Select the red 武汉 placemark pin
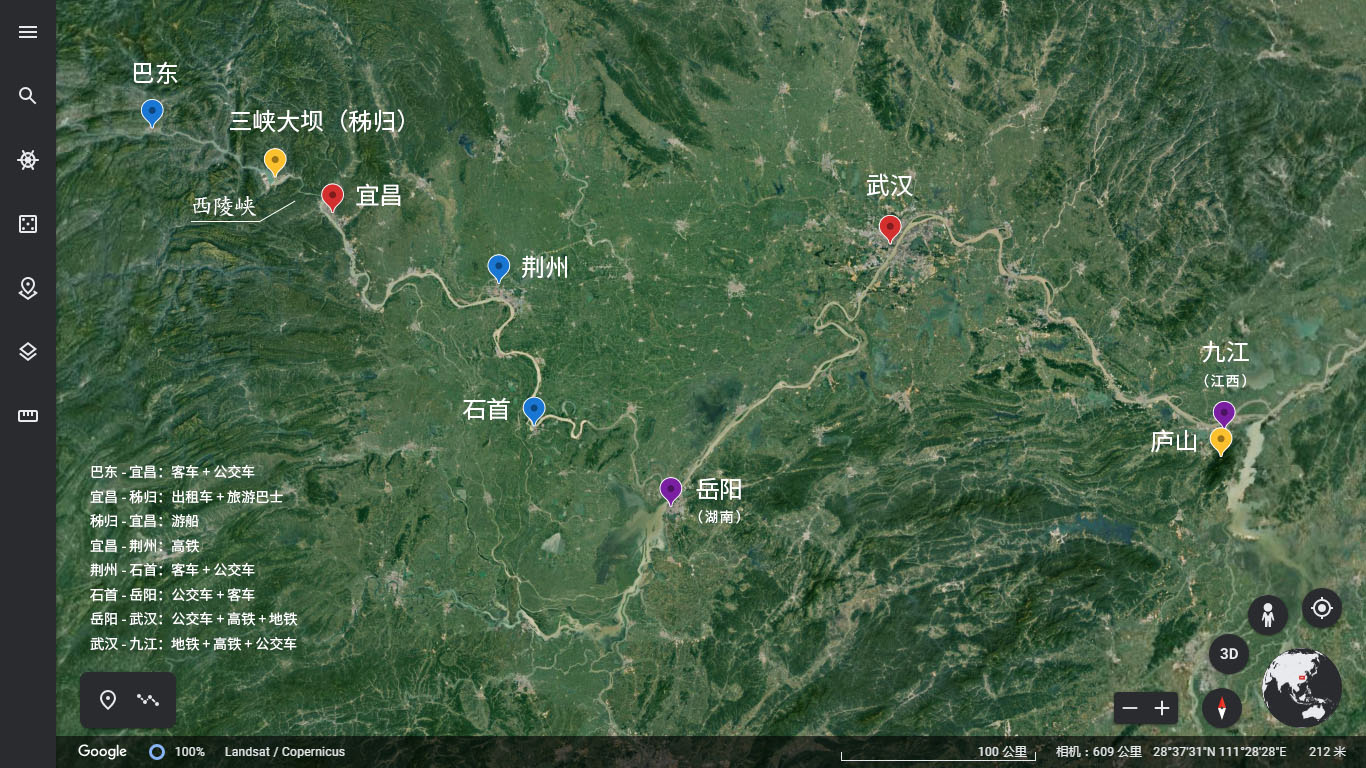This screenshot has width=1366, height=768. 890,229
